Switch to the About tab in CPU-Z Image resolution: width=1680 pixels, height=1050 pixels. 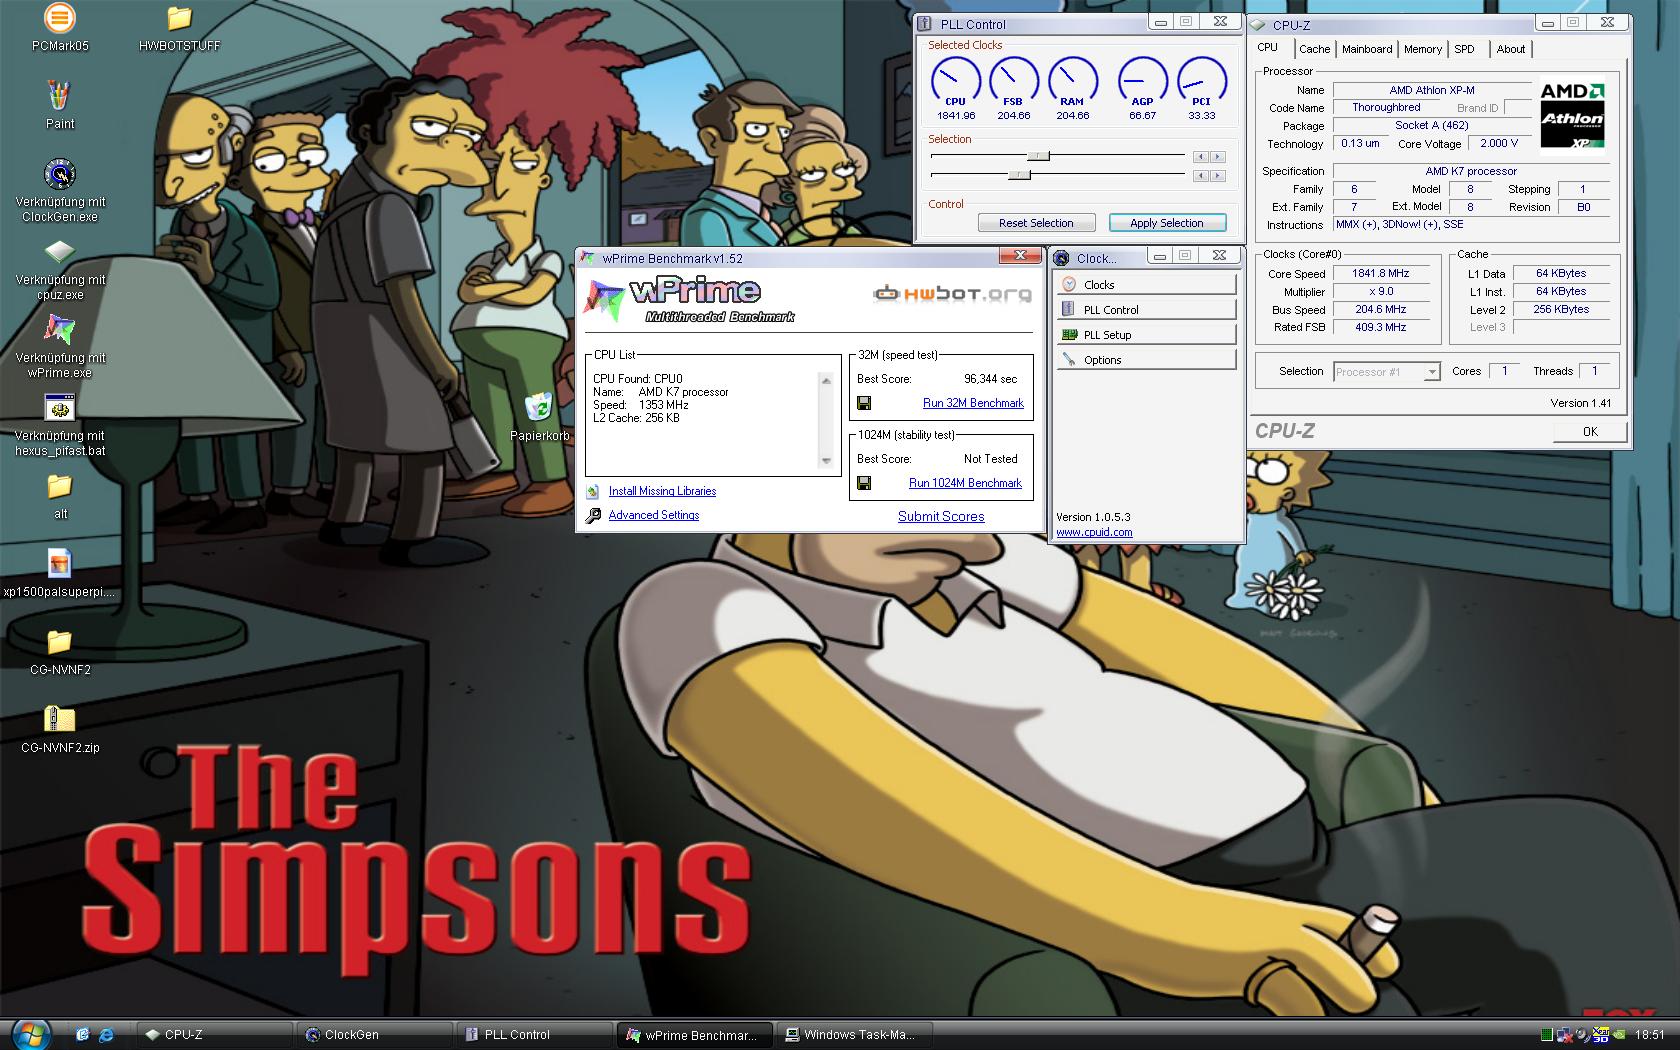[1511, 49]
